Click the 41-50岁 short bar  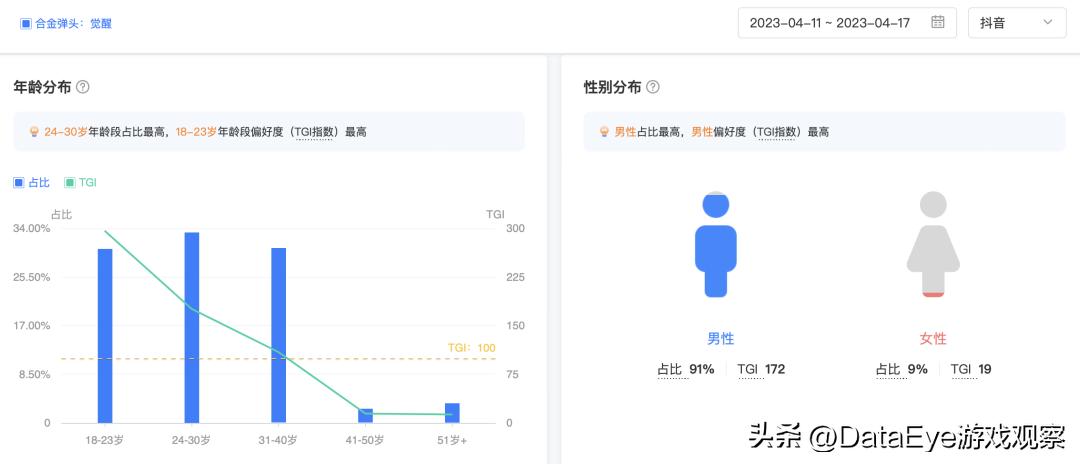click(365, 416)
